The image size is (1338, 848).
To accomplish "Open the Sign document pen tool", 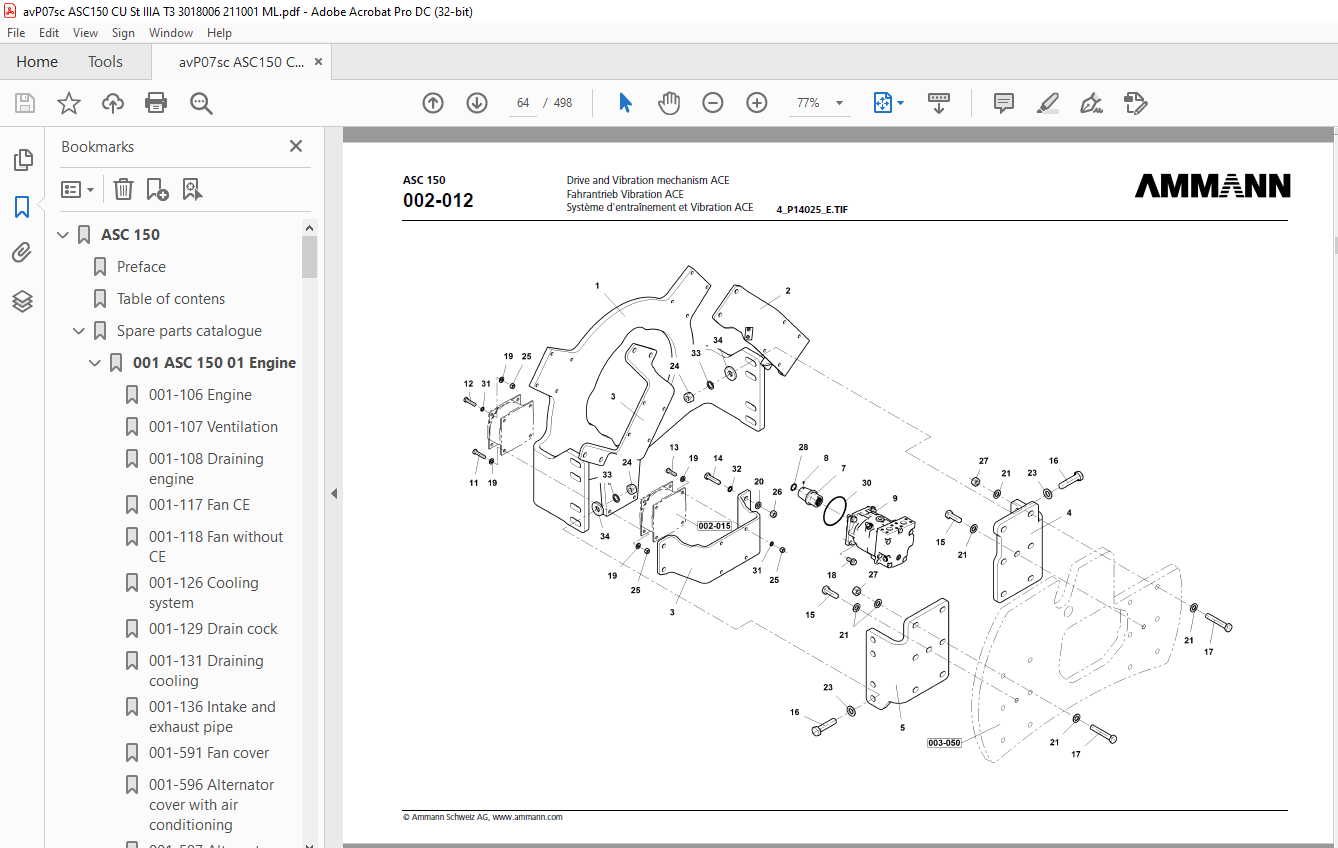I will [x=1091, y=103].
